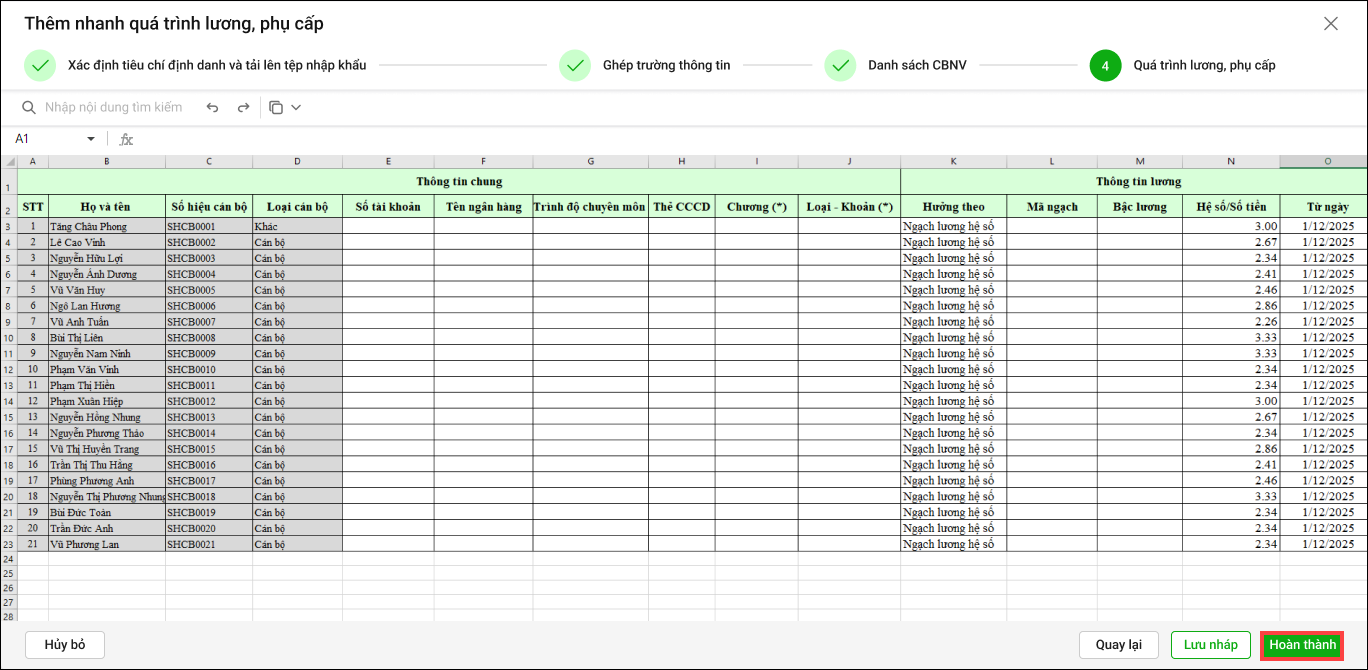This screenshot has height=670, width=1368.
Task: Select column header K in the spreadsheet
Action: click(953, 161)
